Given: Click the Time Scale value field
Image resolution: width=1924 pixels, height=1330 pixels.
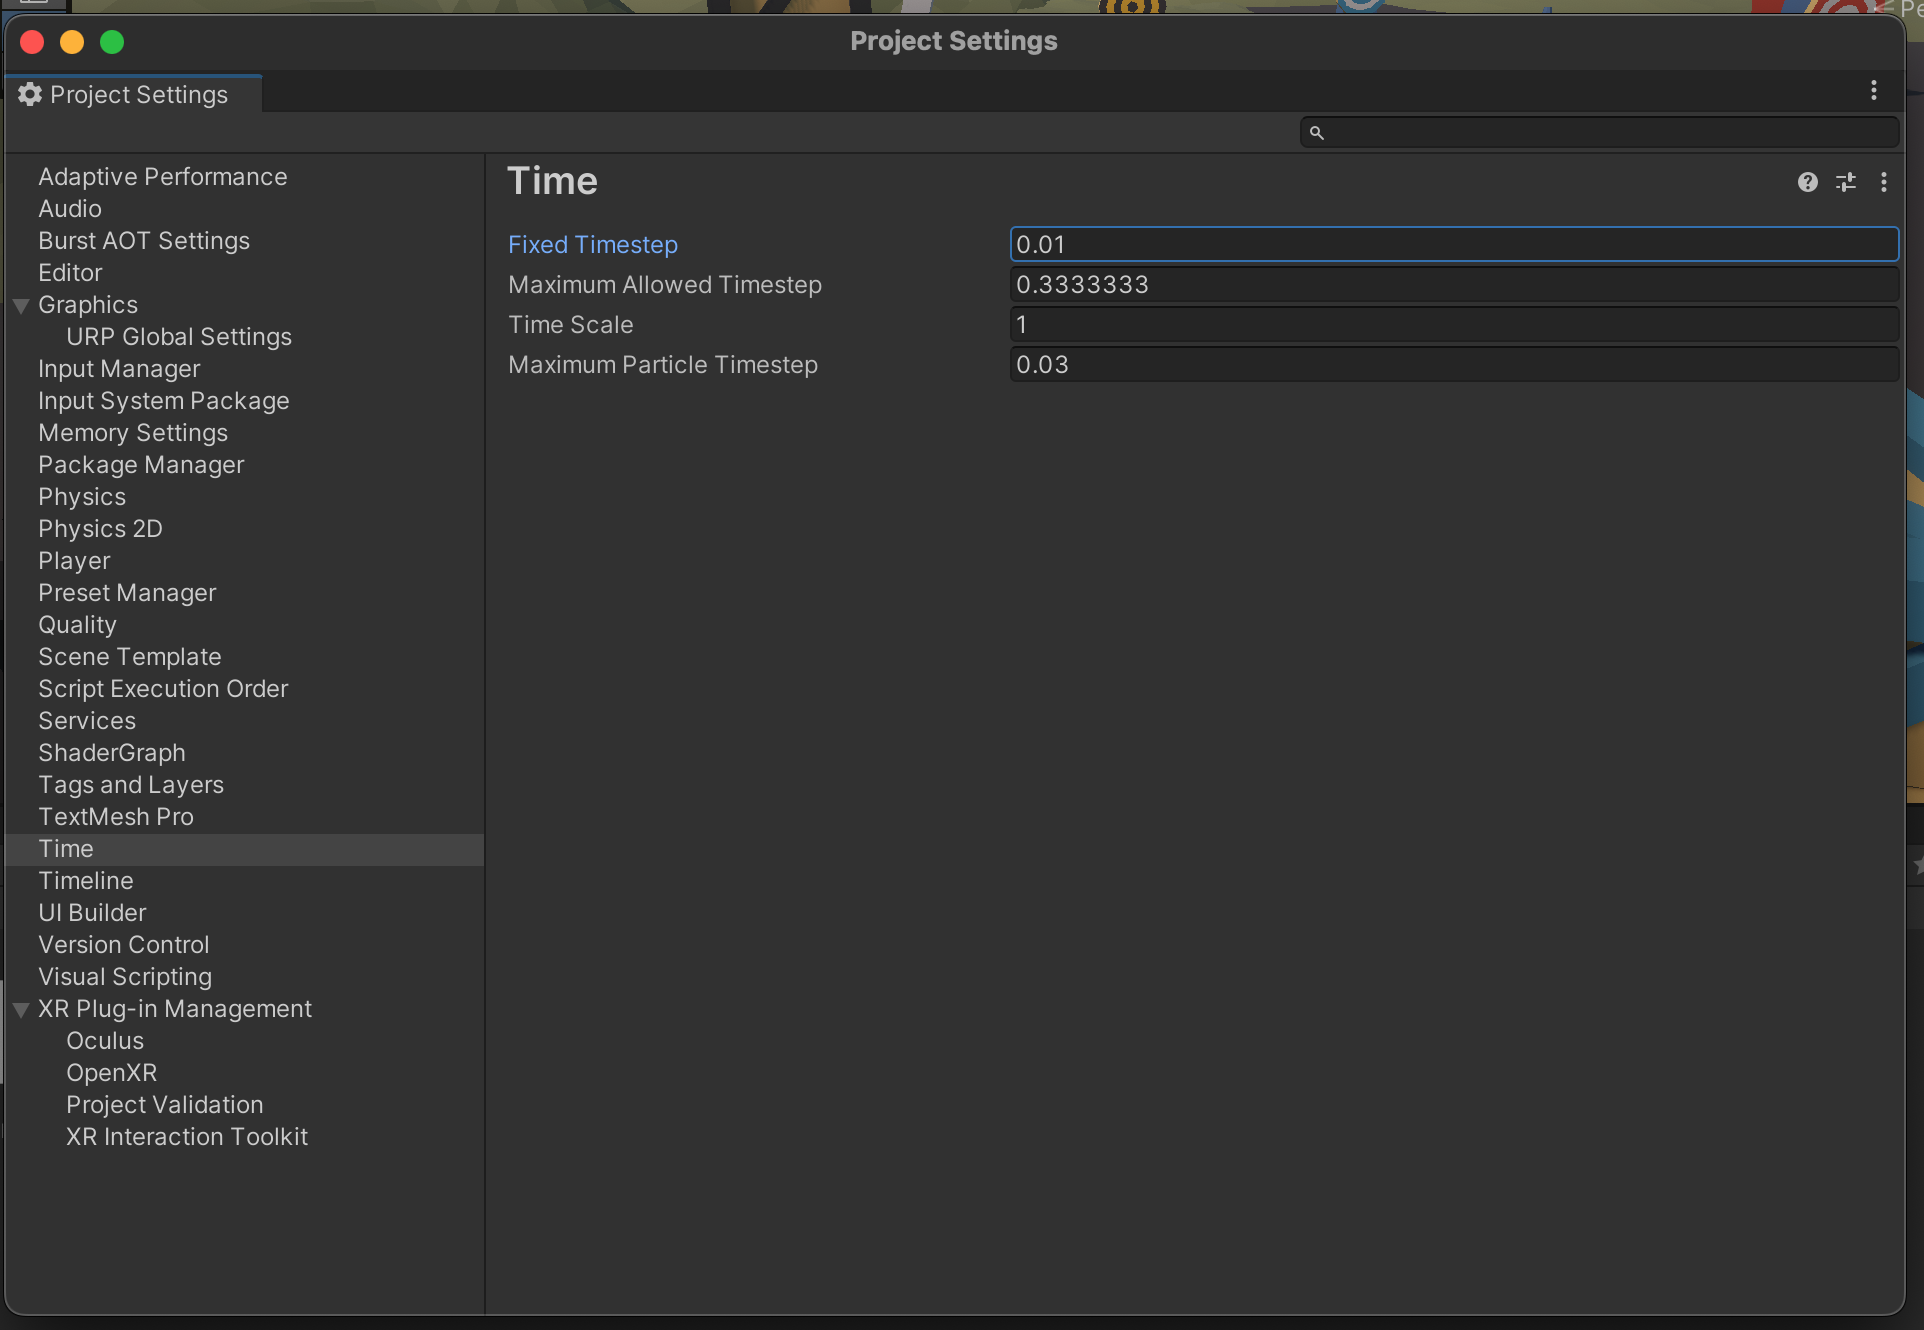Looking at the screenshot, I should coord(1452,325).
